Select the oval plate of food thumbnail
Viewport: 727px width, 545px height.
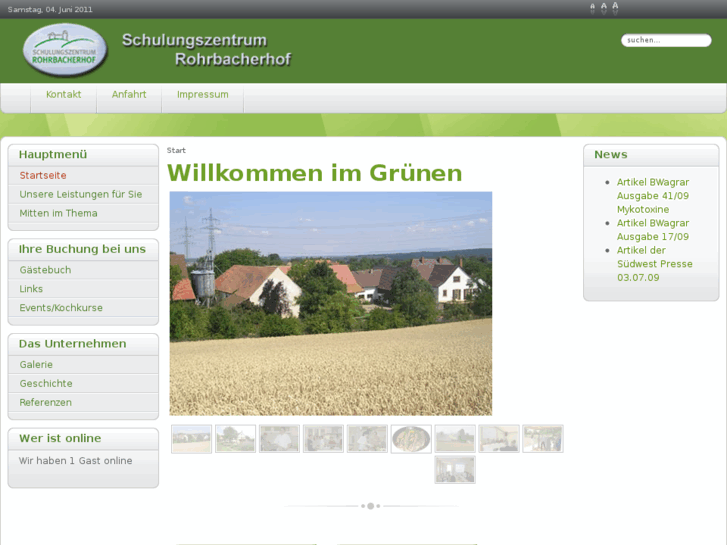tap(411, 439)
